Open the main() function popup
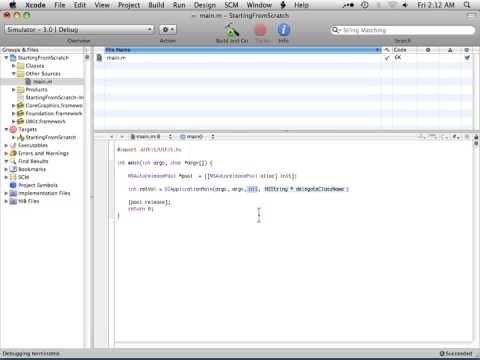Viewport: 480px width, 360px height. (x=197, y=137)
